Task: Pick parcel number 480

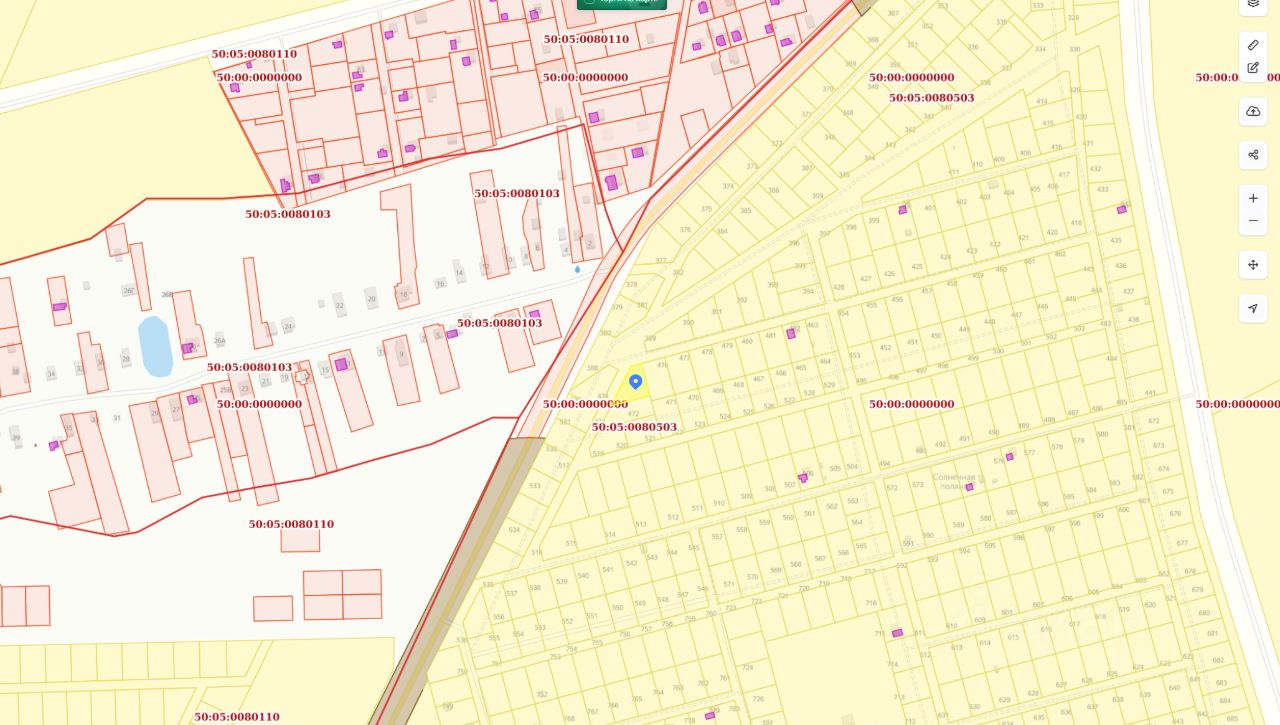Action: tap(749, 340)
